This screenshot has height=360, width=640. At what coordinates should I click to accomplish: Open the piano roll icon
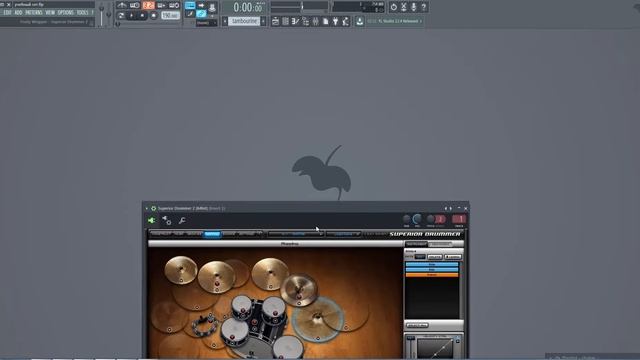point(296,21)
